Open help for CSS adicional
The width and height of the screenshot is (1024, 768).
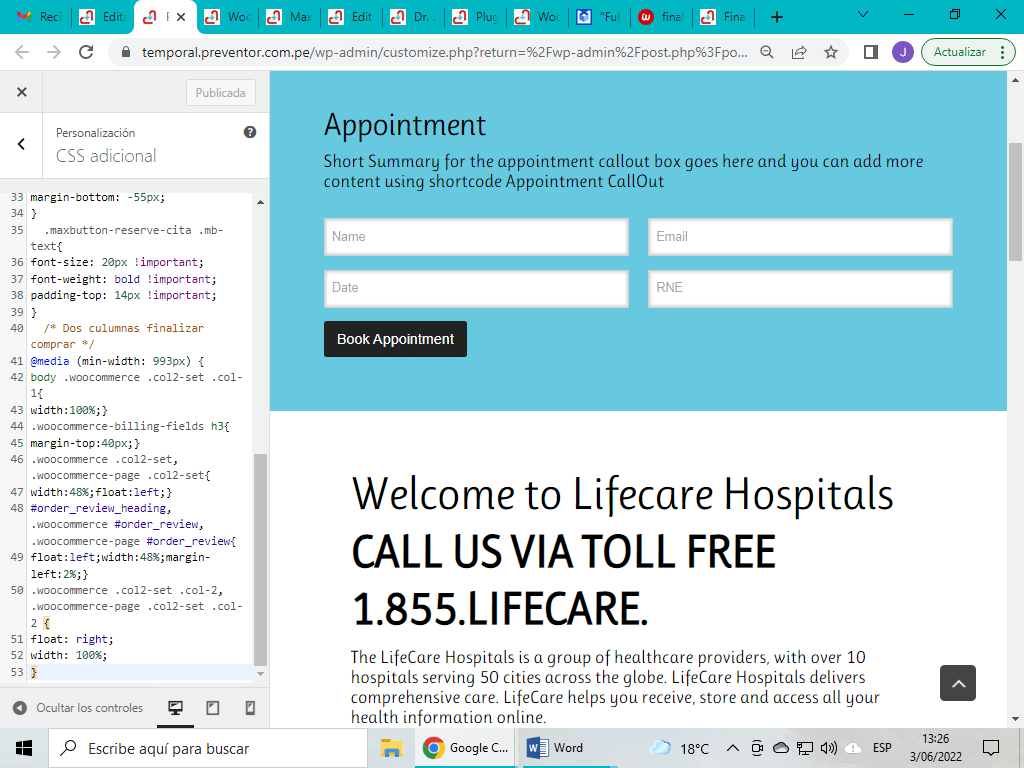[x=249, y=132]
